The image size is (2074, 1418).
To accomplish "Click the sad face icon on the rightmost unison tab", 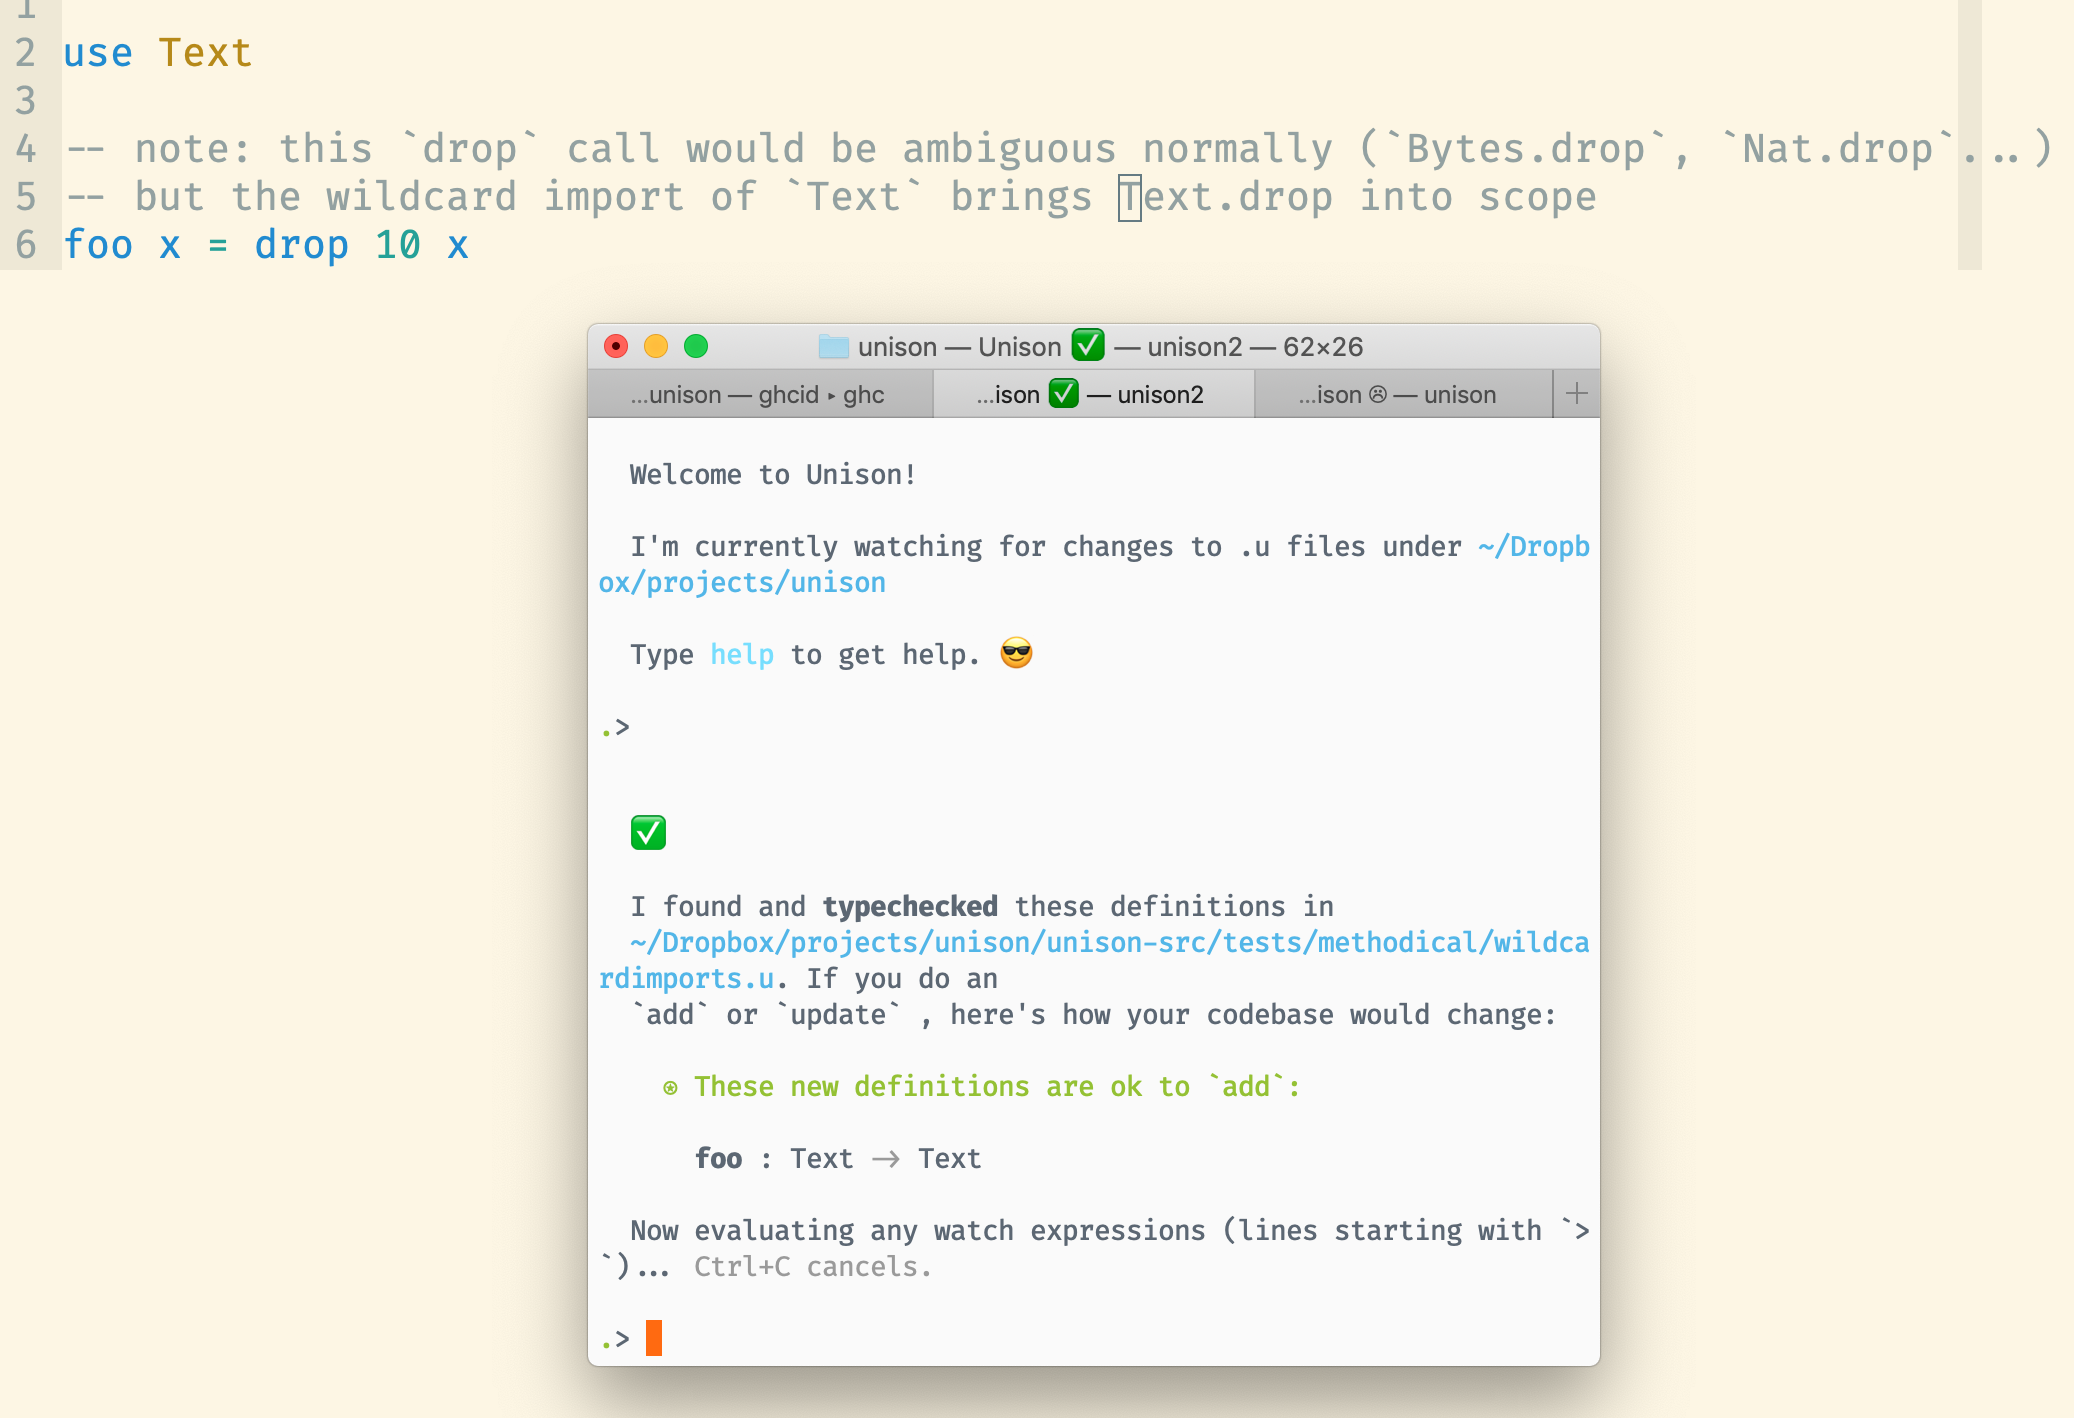I will click(x=1379, y=394).
